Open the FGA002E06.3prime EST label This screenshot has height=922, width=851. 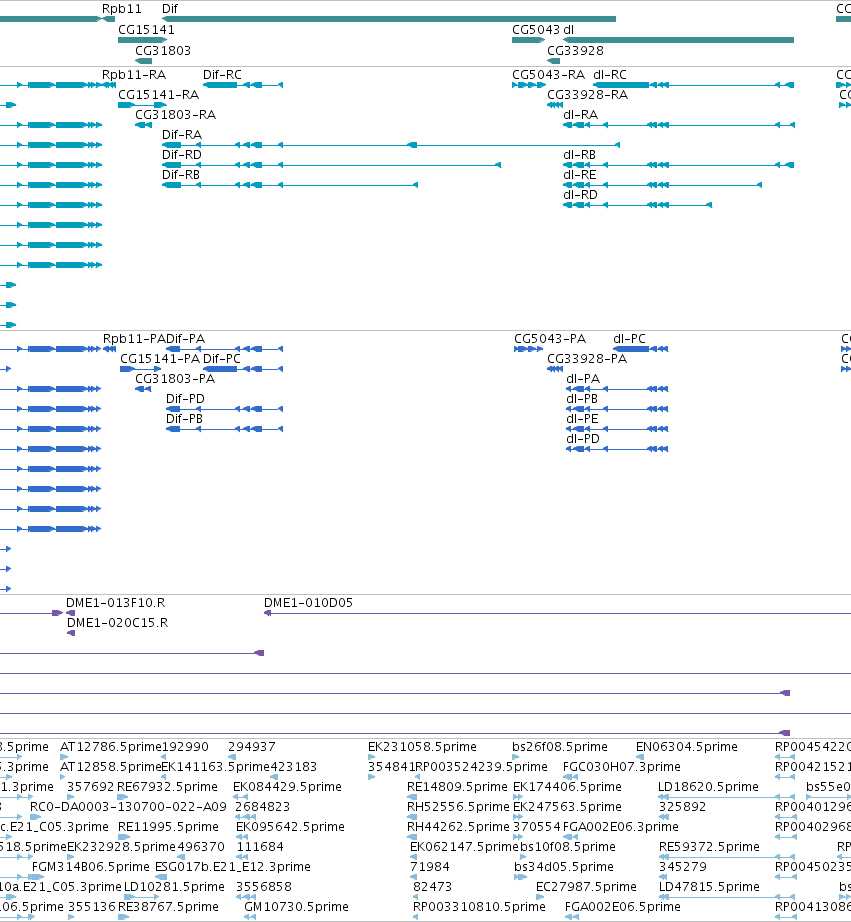click(x=621, y=827)
